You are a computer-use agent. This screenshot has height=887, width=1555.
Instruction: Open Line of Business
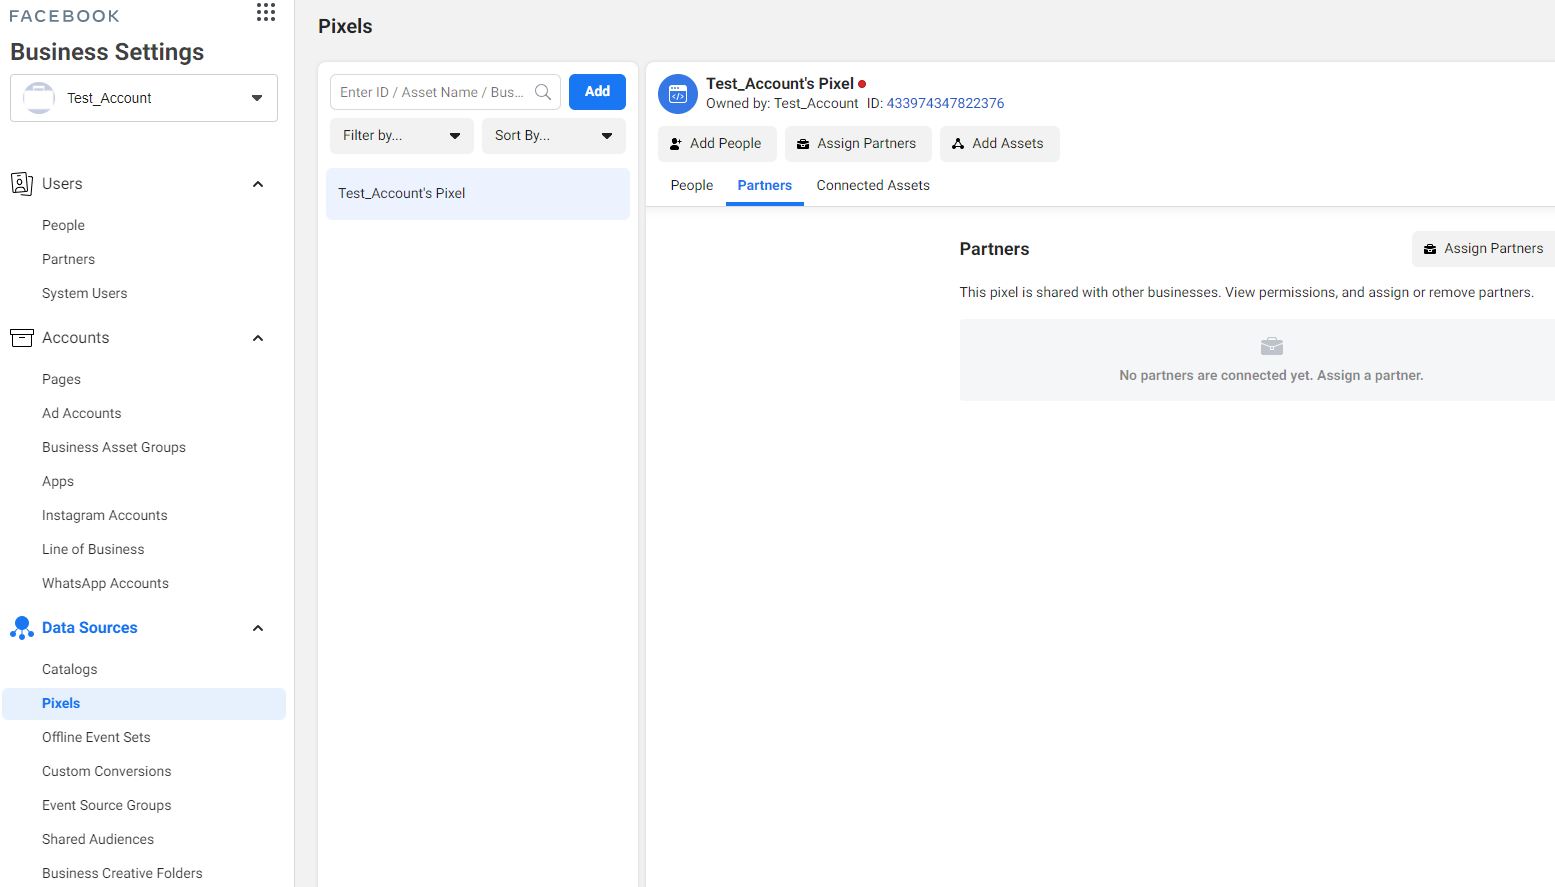(93, 549)
